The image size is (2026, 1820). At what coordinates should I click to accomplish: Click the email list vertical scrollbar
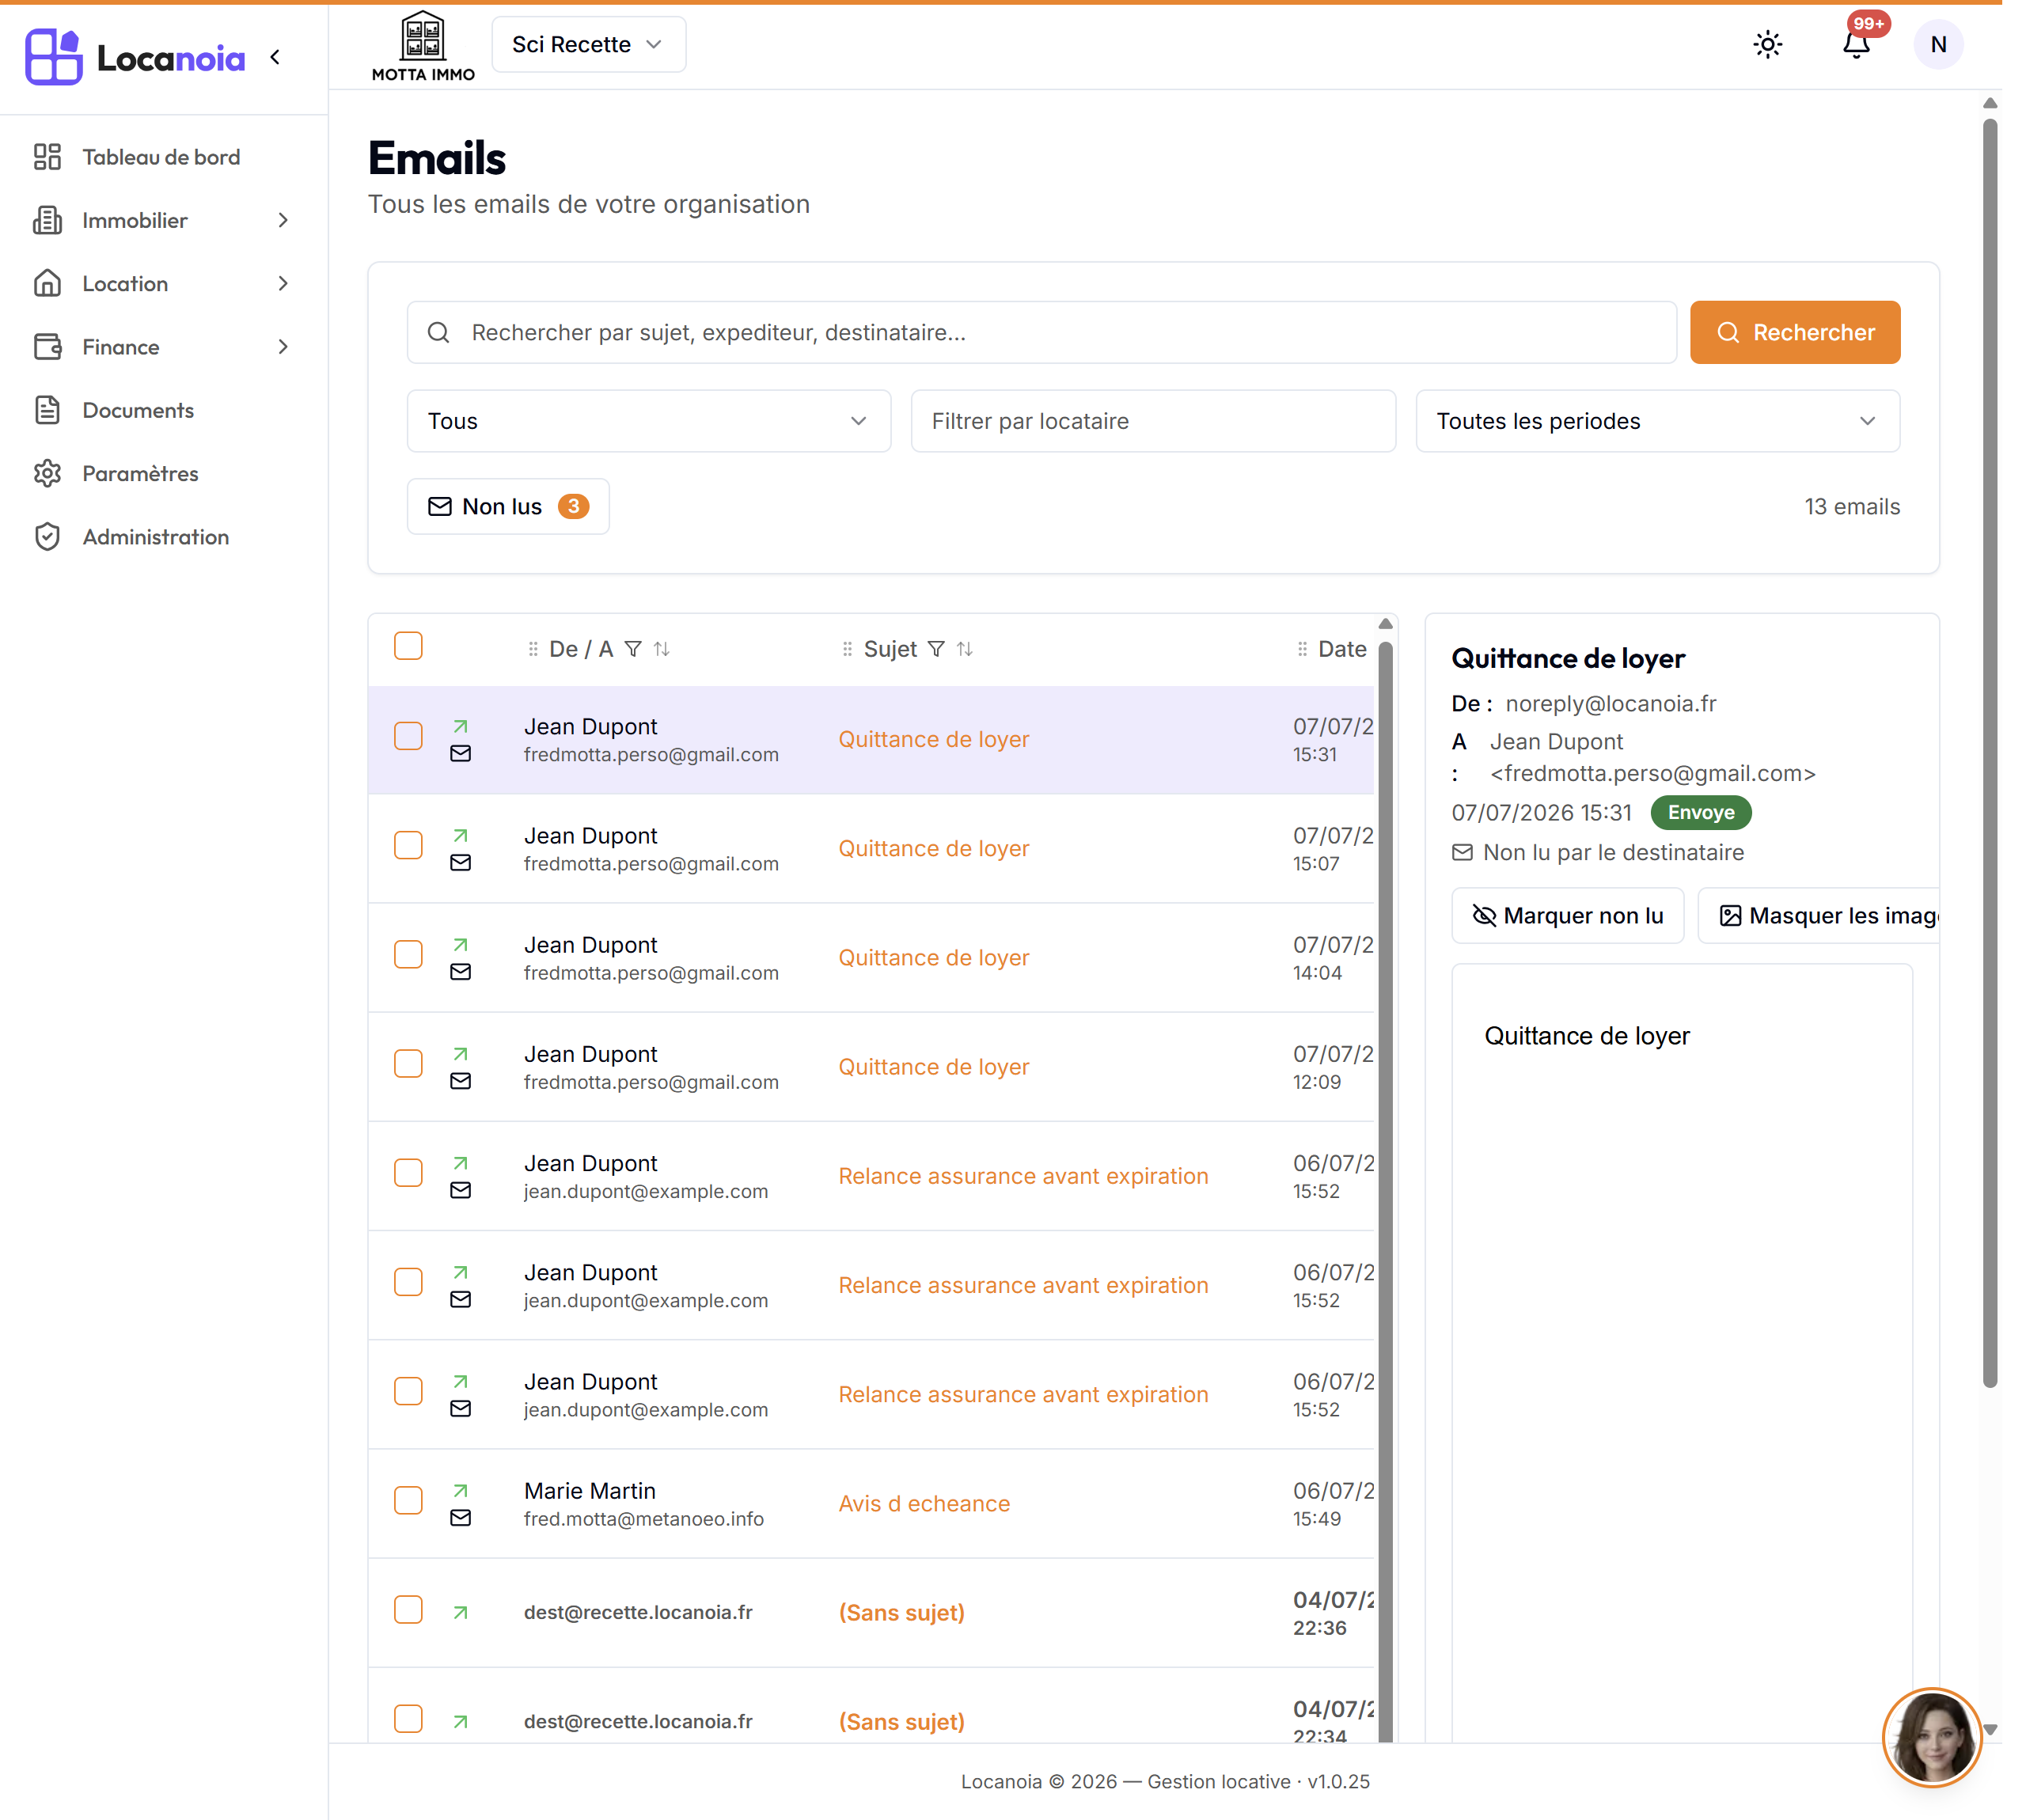[x=1385, y=1190]
